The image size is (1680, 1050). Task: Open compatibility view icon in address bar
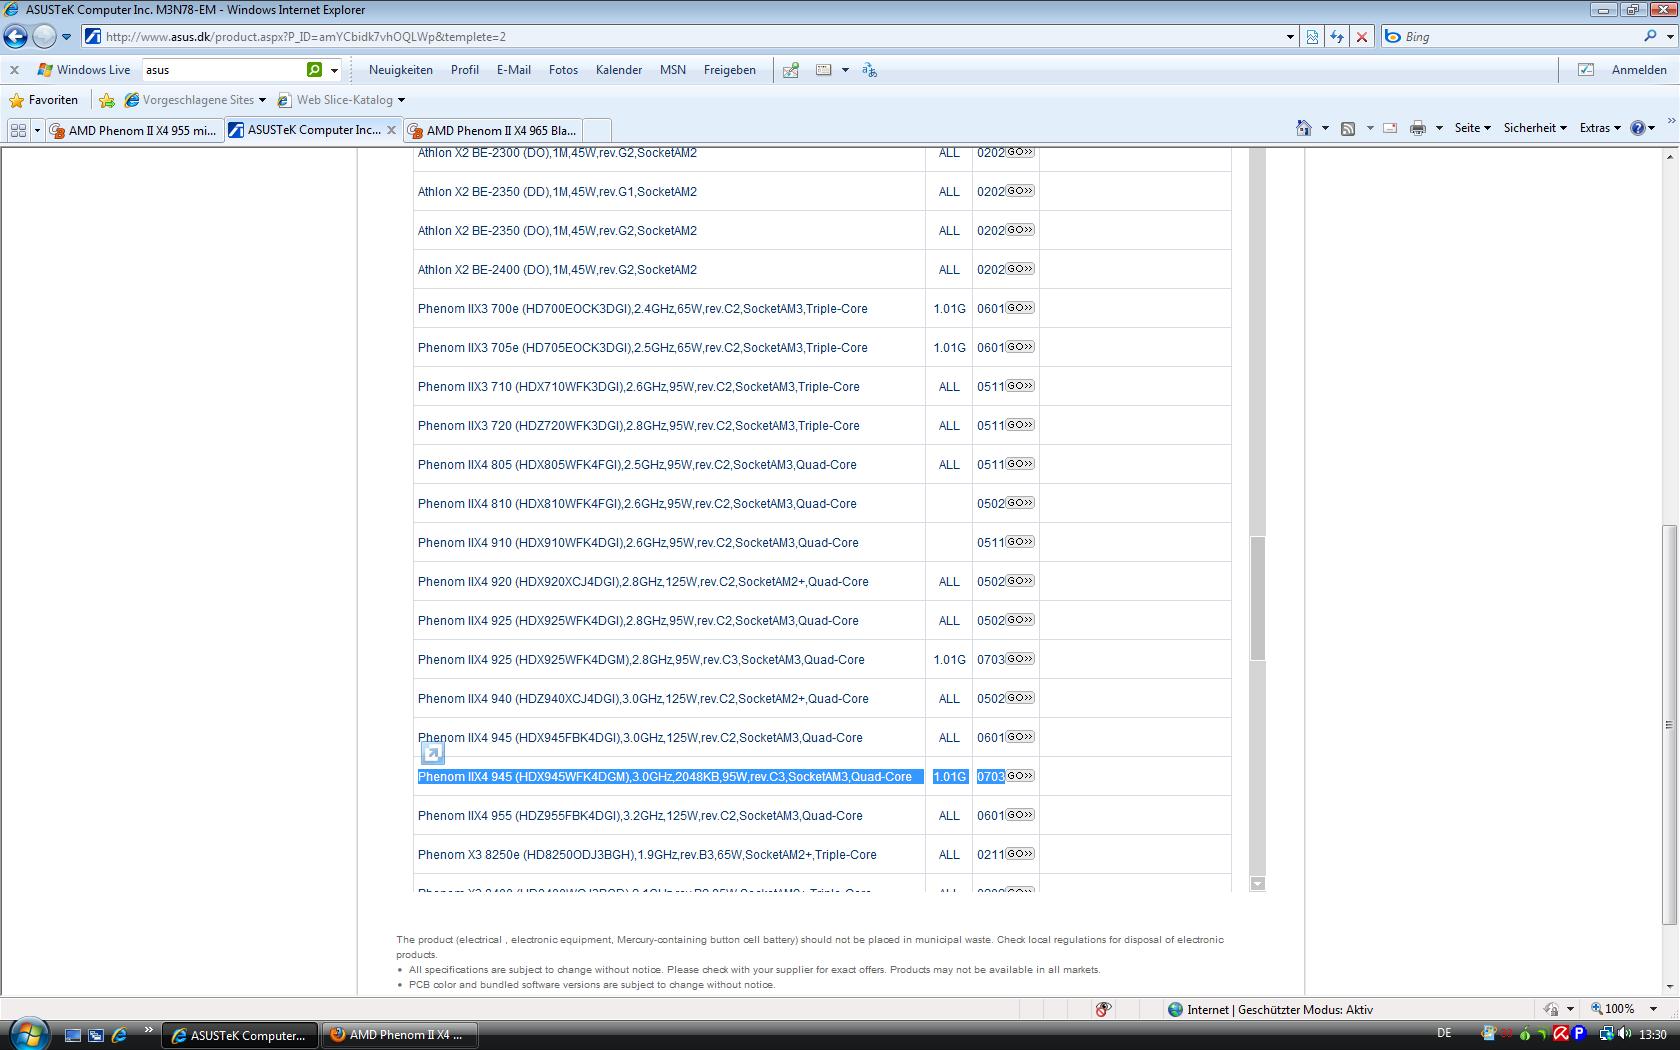(x=1312, y=37)
